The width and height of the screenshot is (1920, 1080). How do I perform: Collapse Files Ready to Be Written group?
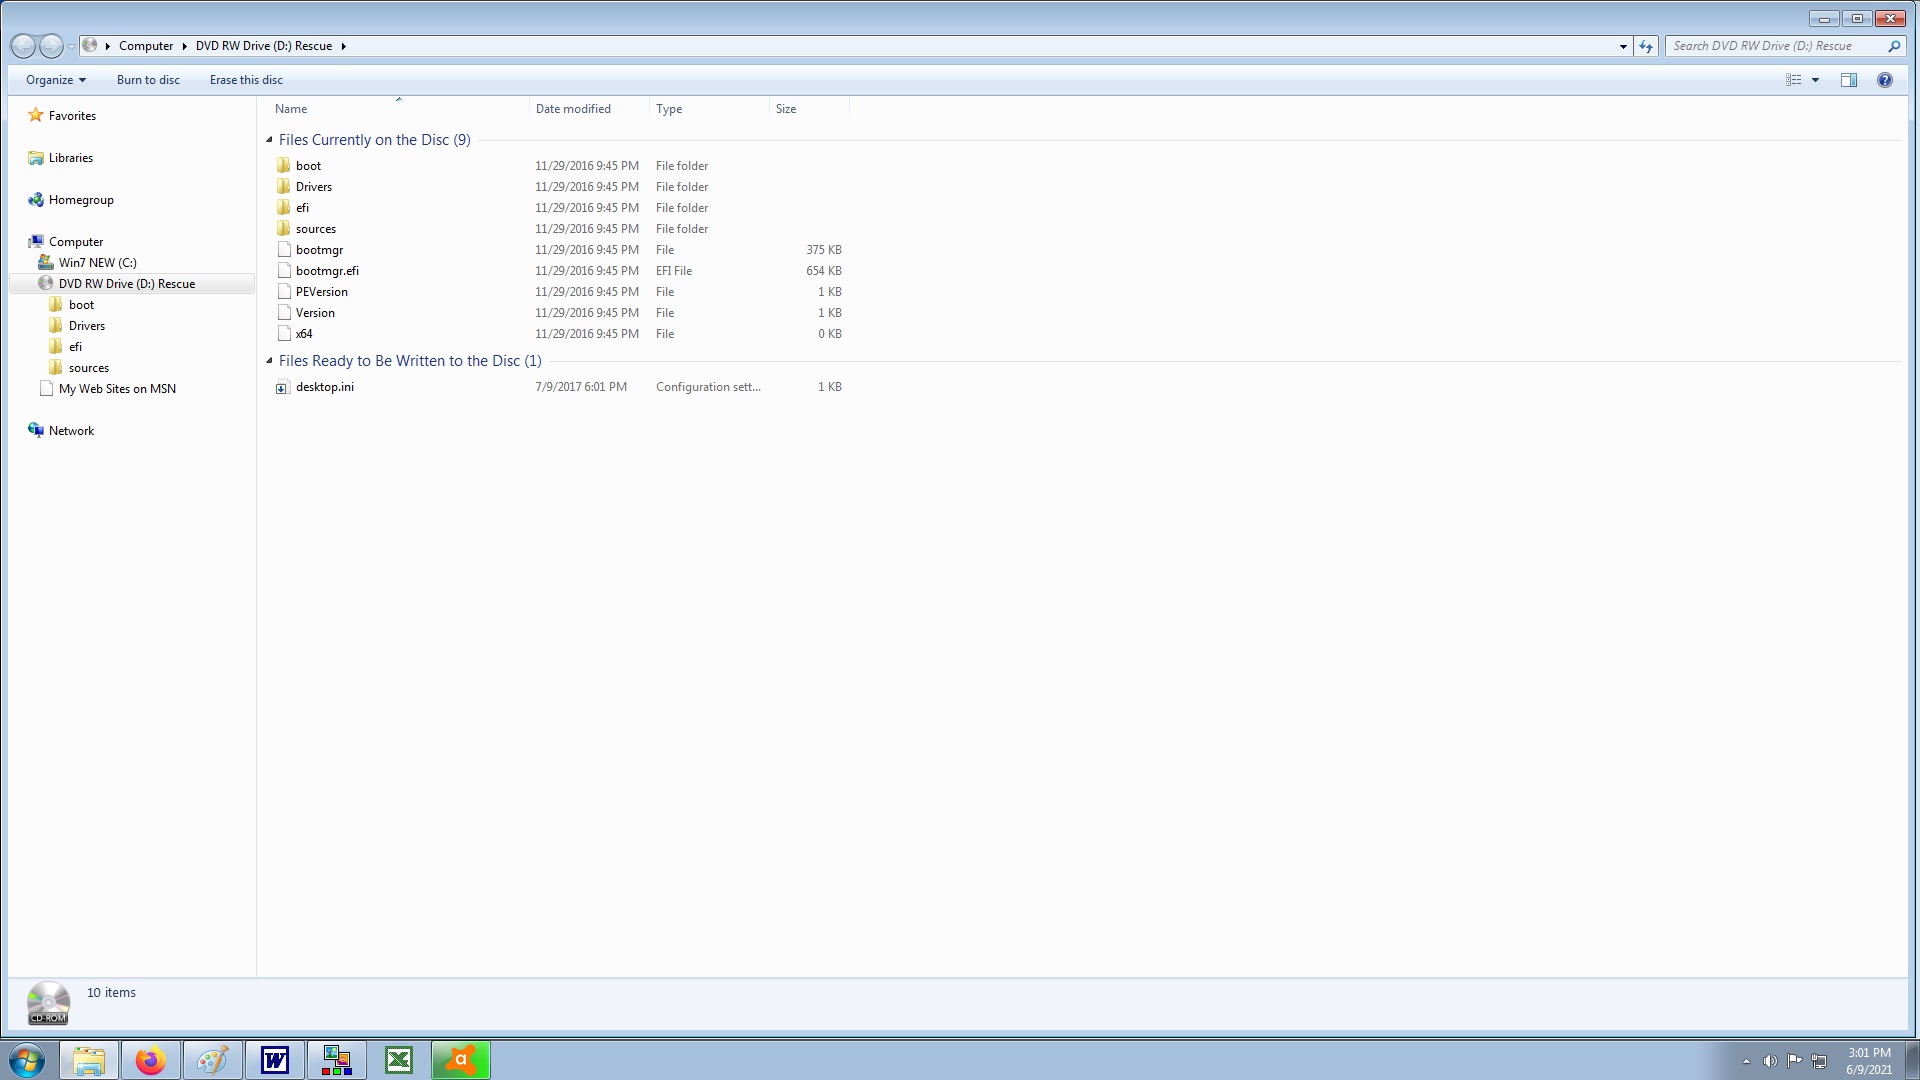point(270,361)
